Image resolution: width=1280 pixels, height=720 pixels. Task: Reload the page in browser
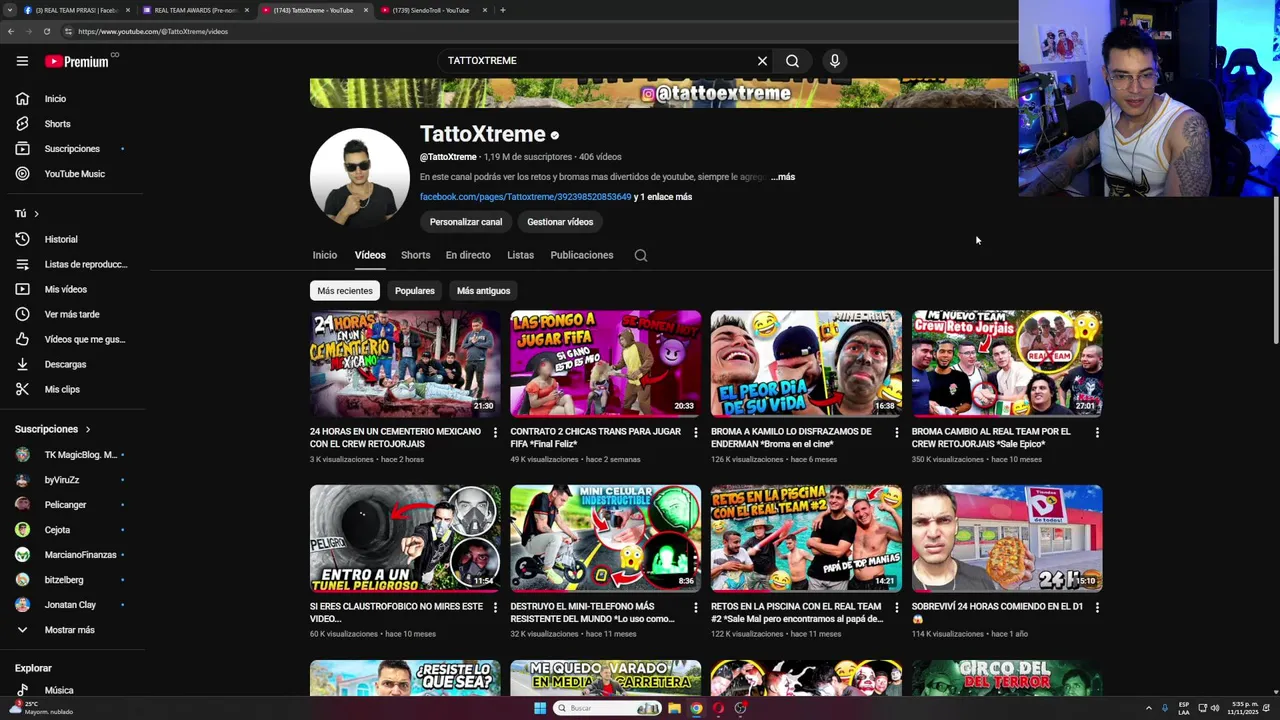pos(47,31)
